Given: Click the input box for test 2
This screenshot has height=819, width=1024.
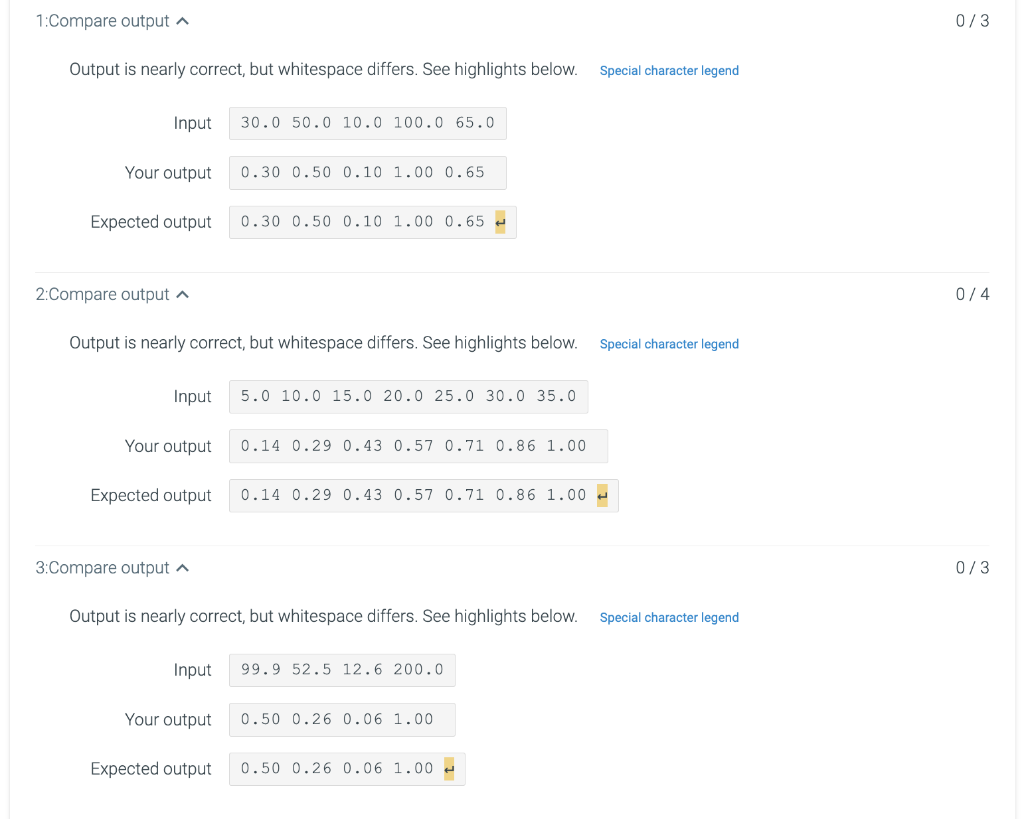Looking at the screenshot, I should pos(408,396).
